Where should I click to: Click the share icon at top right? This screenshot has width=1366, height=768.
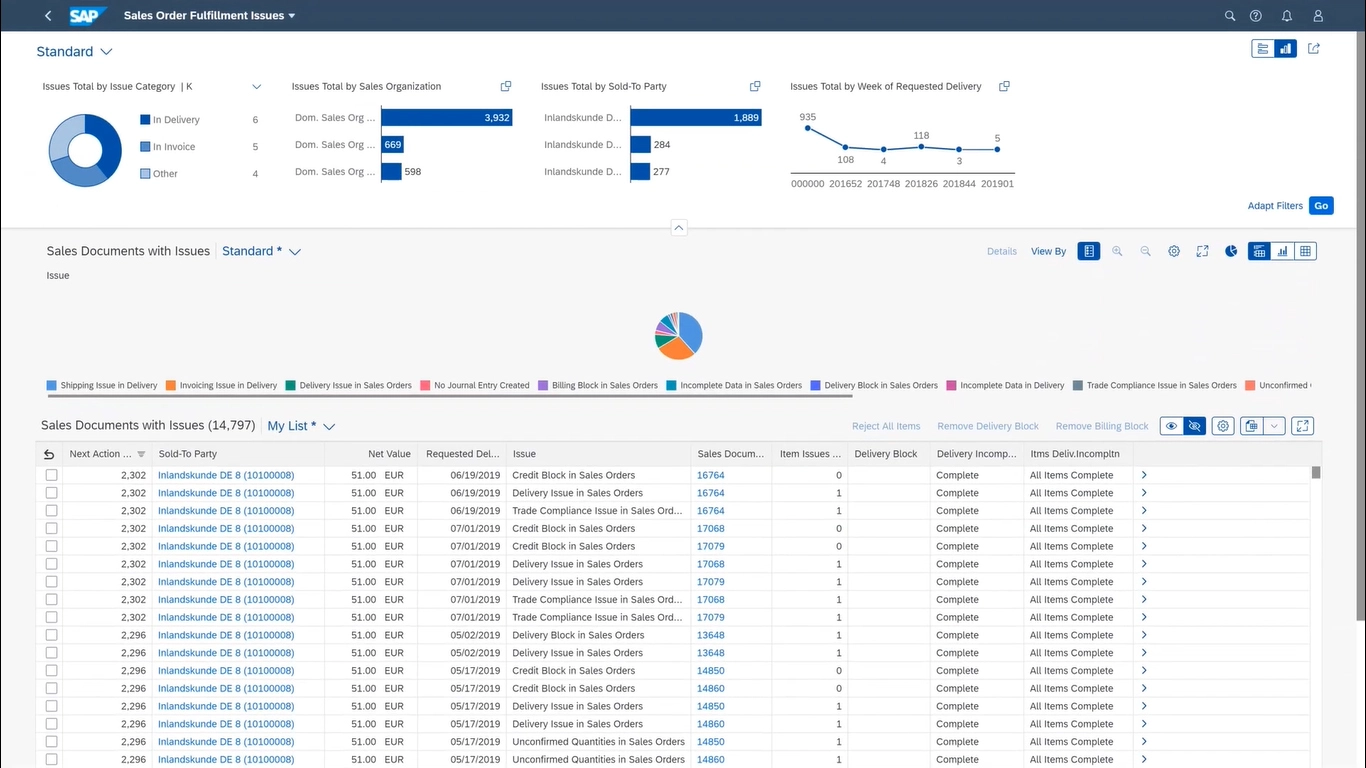click(1314, 49)
